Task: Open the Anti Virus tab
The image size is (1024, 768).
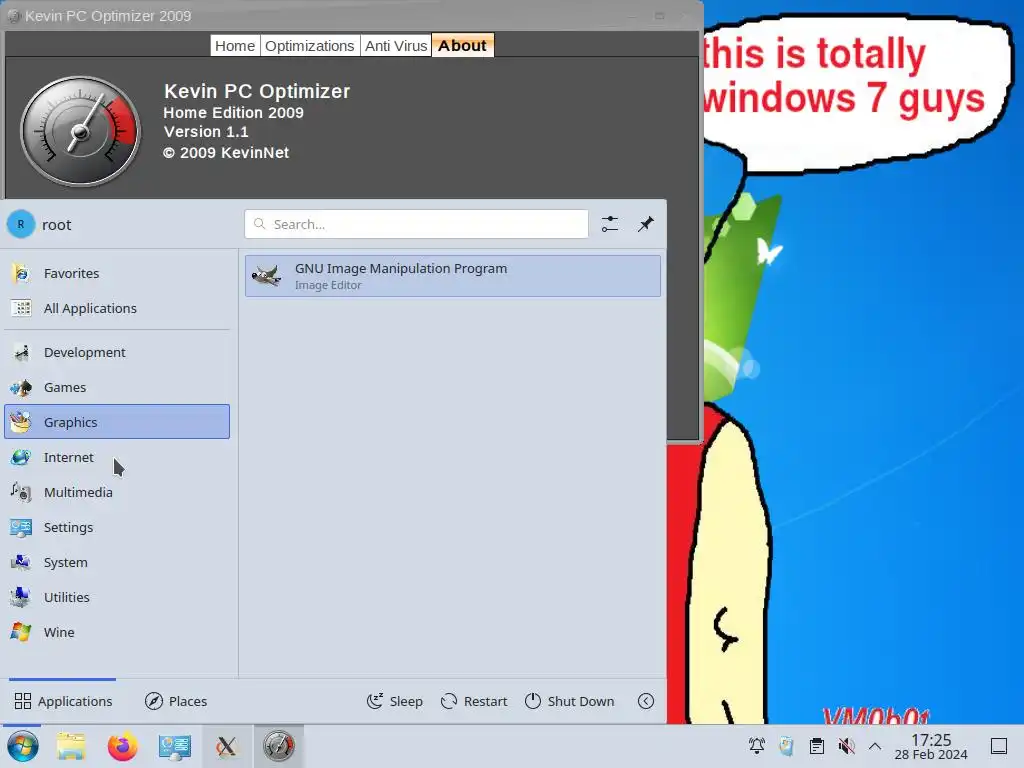Action: tap(396, 46)
